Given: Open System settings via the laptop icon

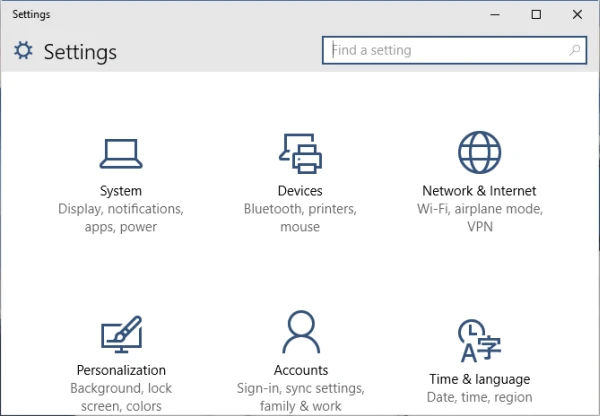Looking at the screenshot, I should click(x=120, y=152).
